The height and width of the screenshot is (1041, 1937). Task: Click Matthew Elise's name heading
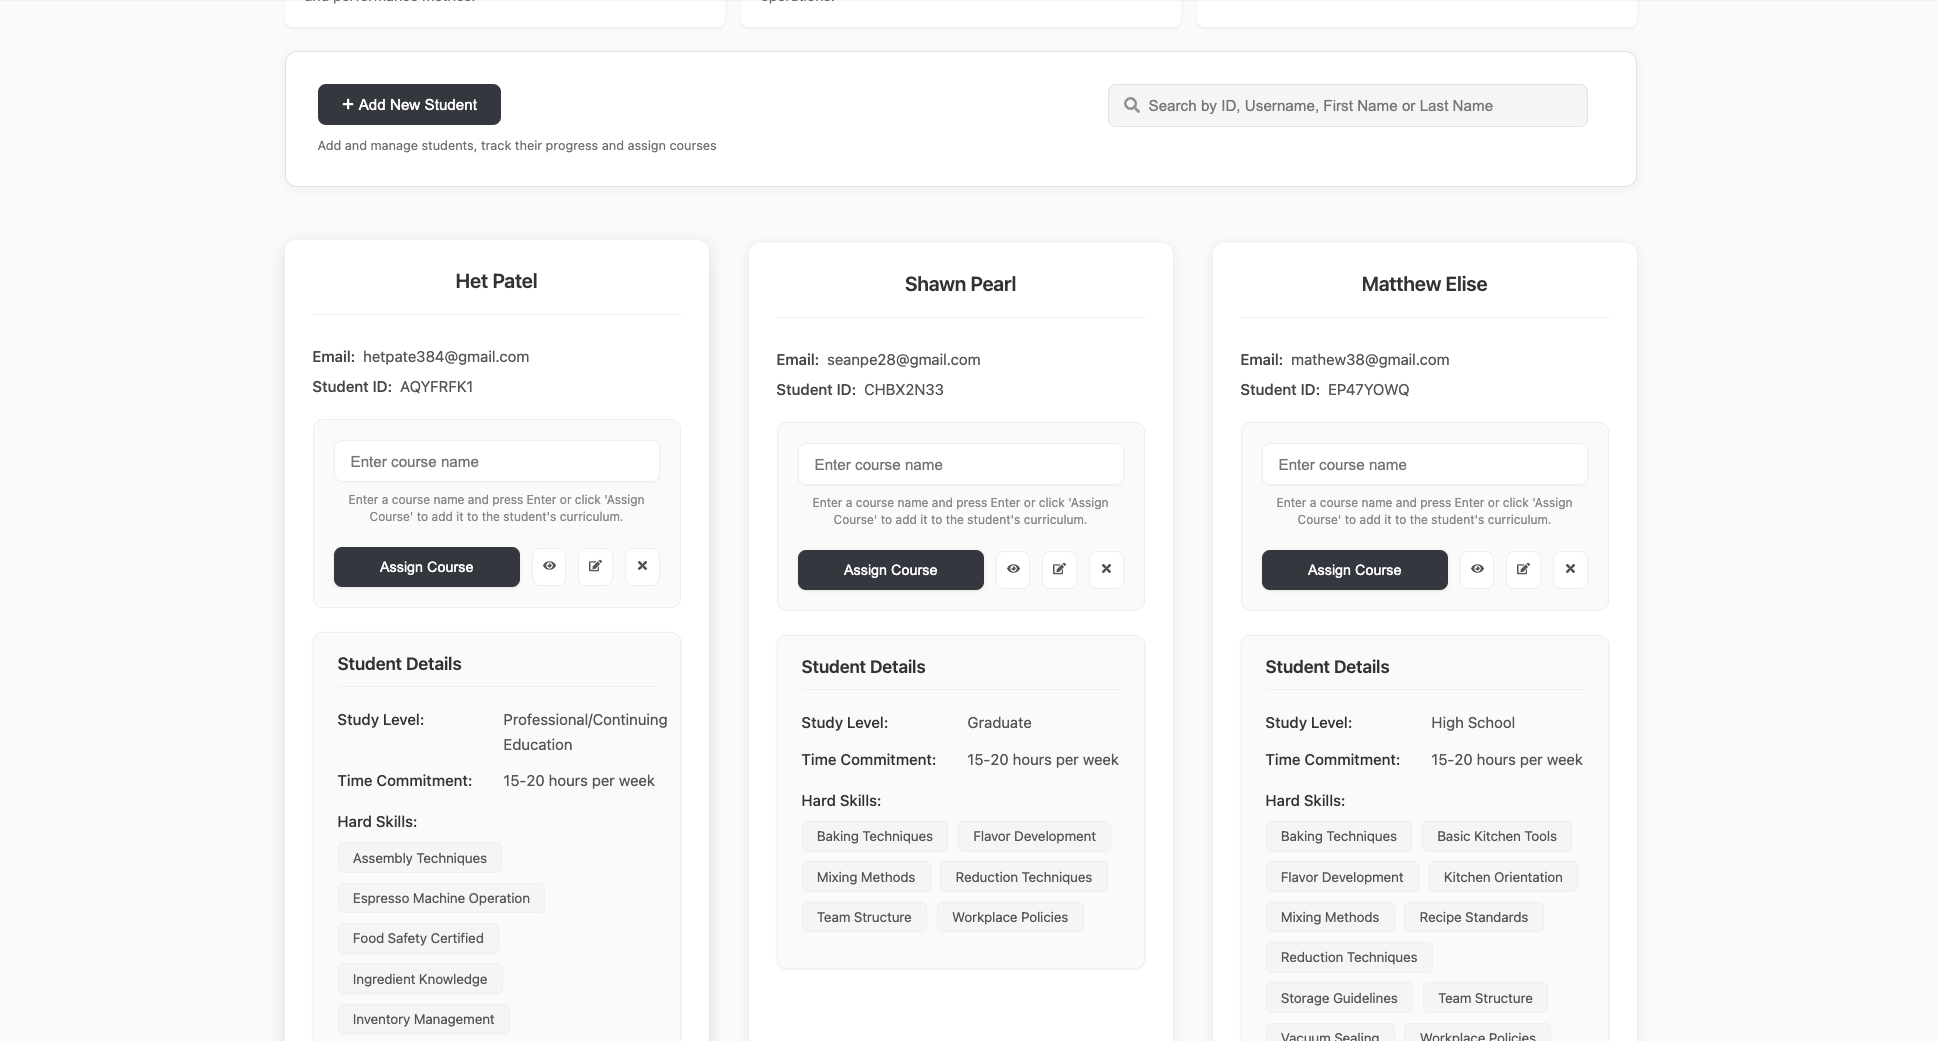(x=1424, y=284)
